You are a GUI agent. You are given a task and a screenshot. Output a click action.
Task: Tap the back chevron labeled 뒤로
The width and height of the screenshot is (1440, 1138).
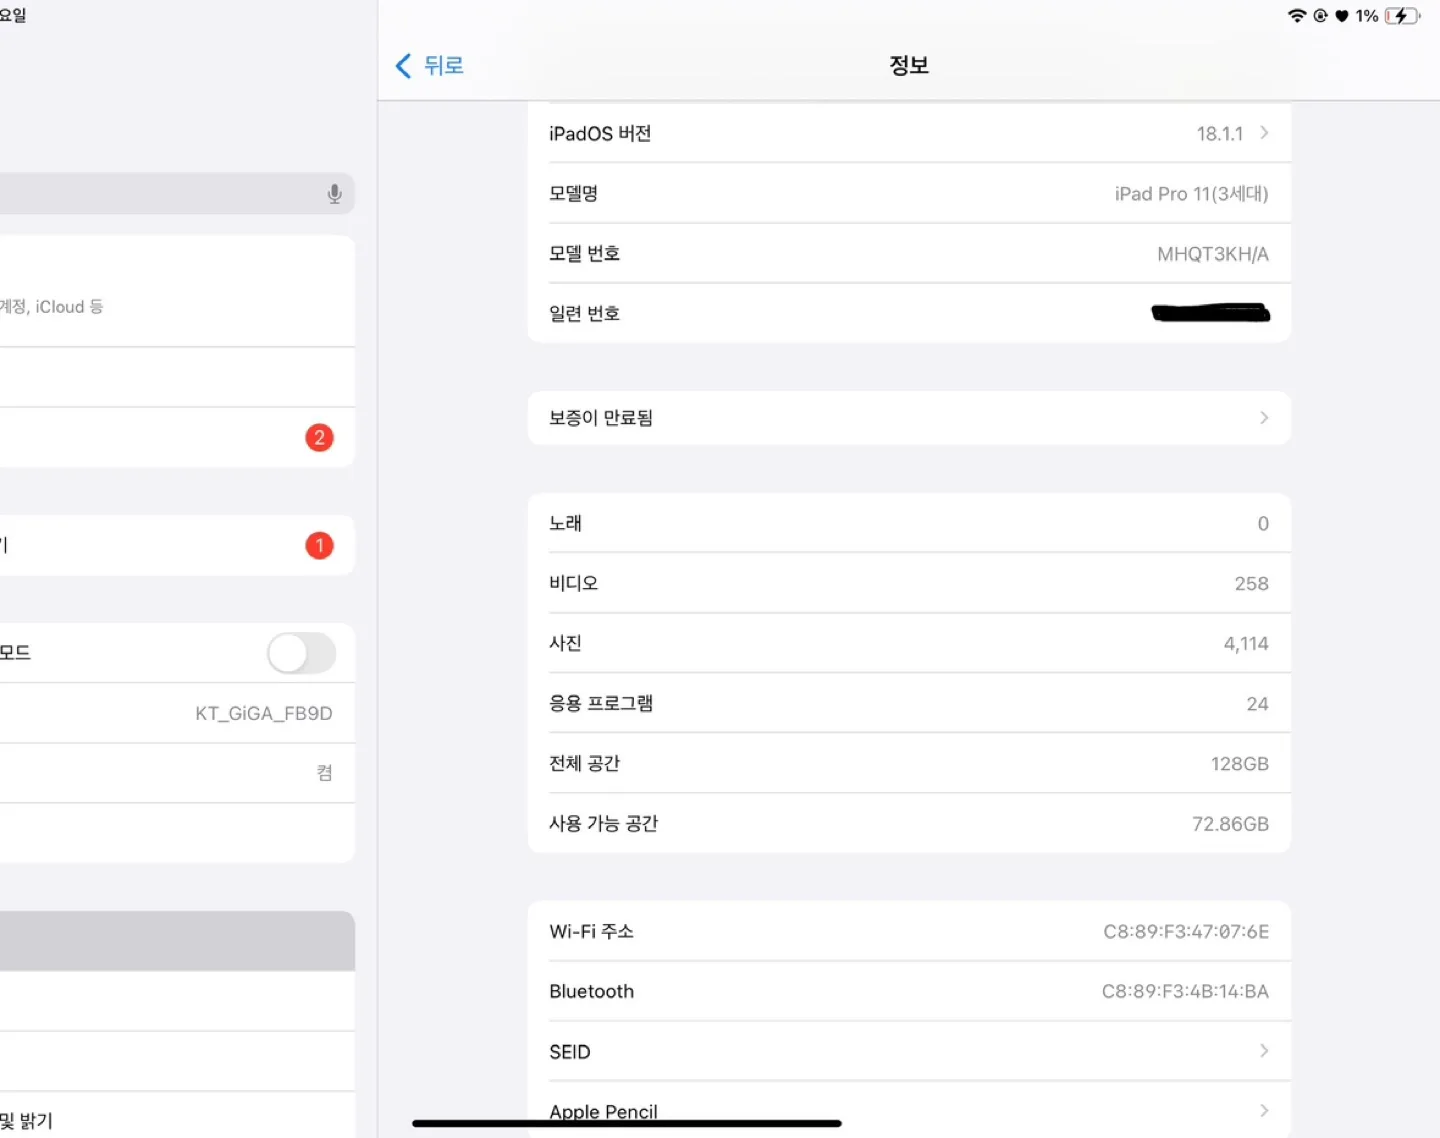tap(430, 66)
